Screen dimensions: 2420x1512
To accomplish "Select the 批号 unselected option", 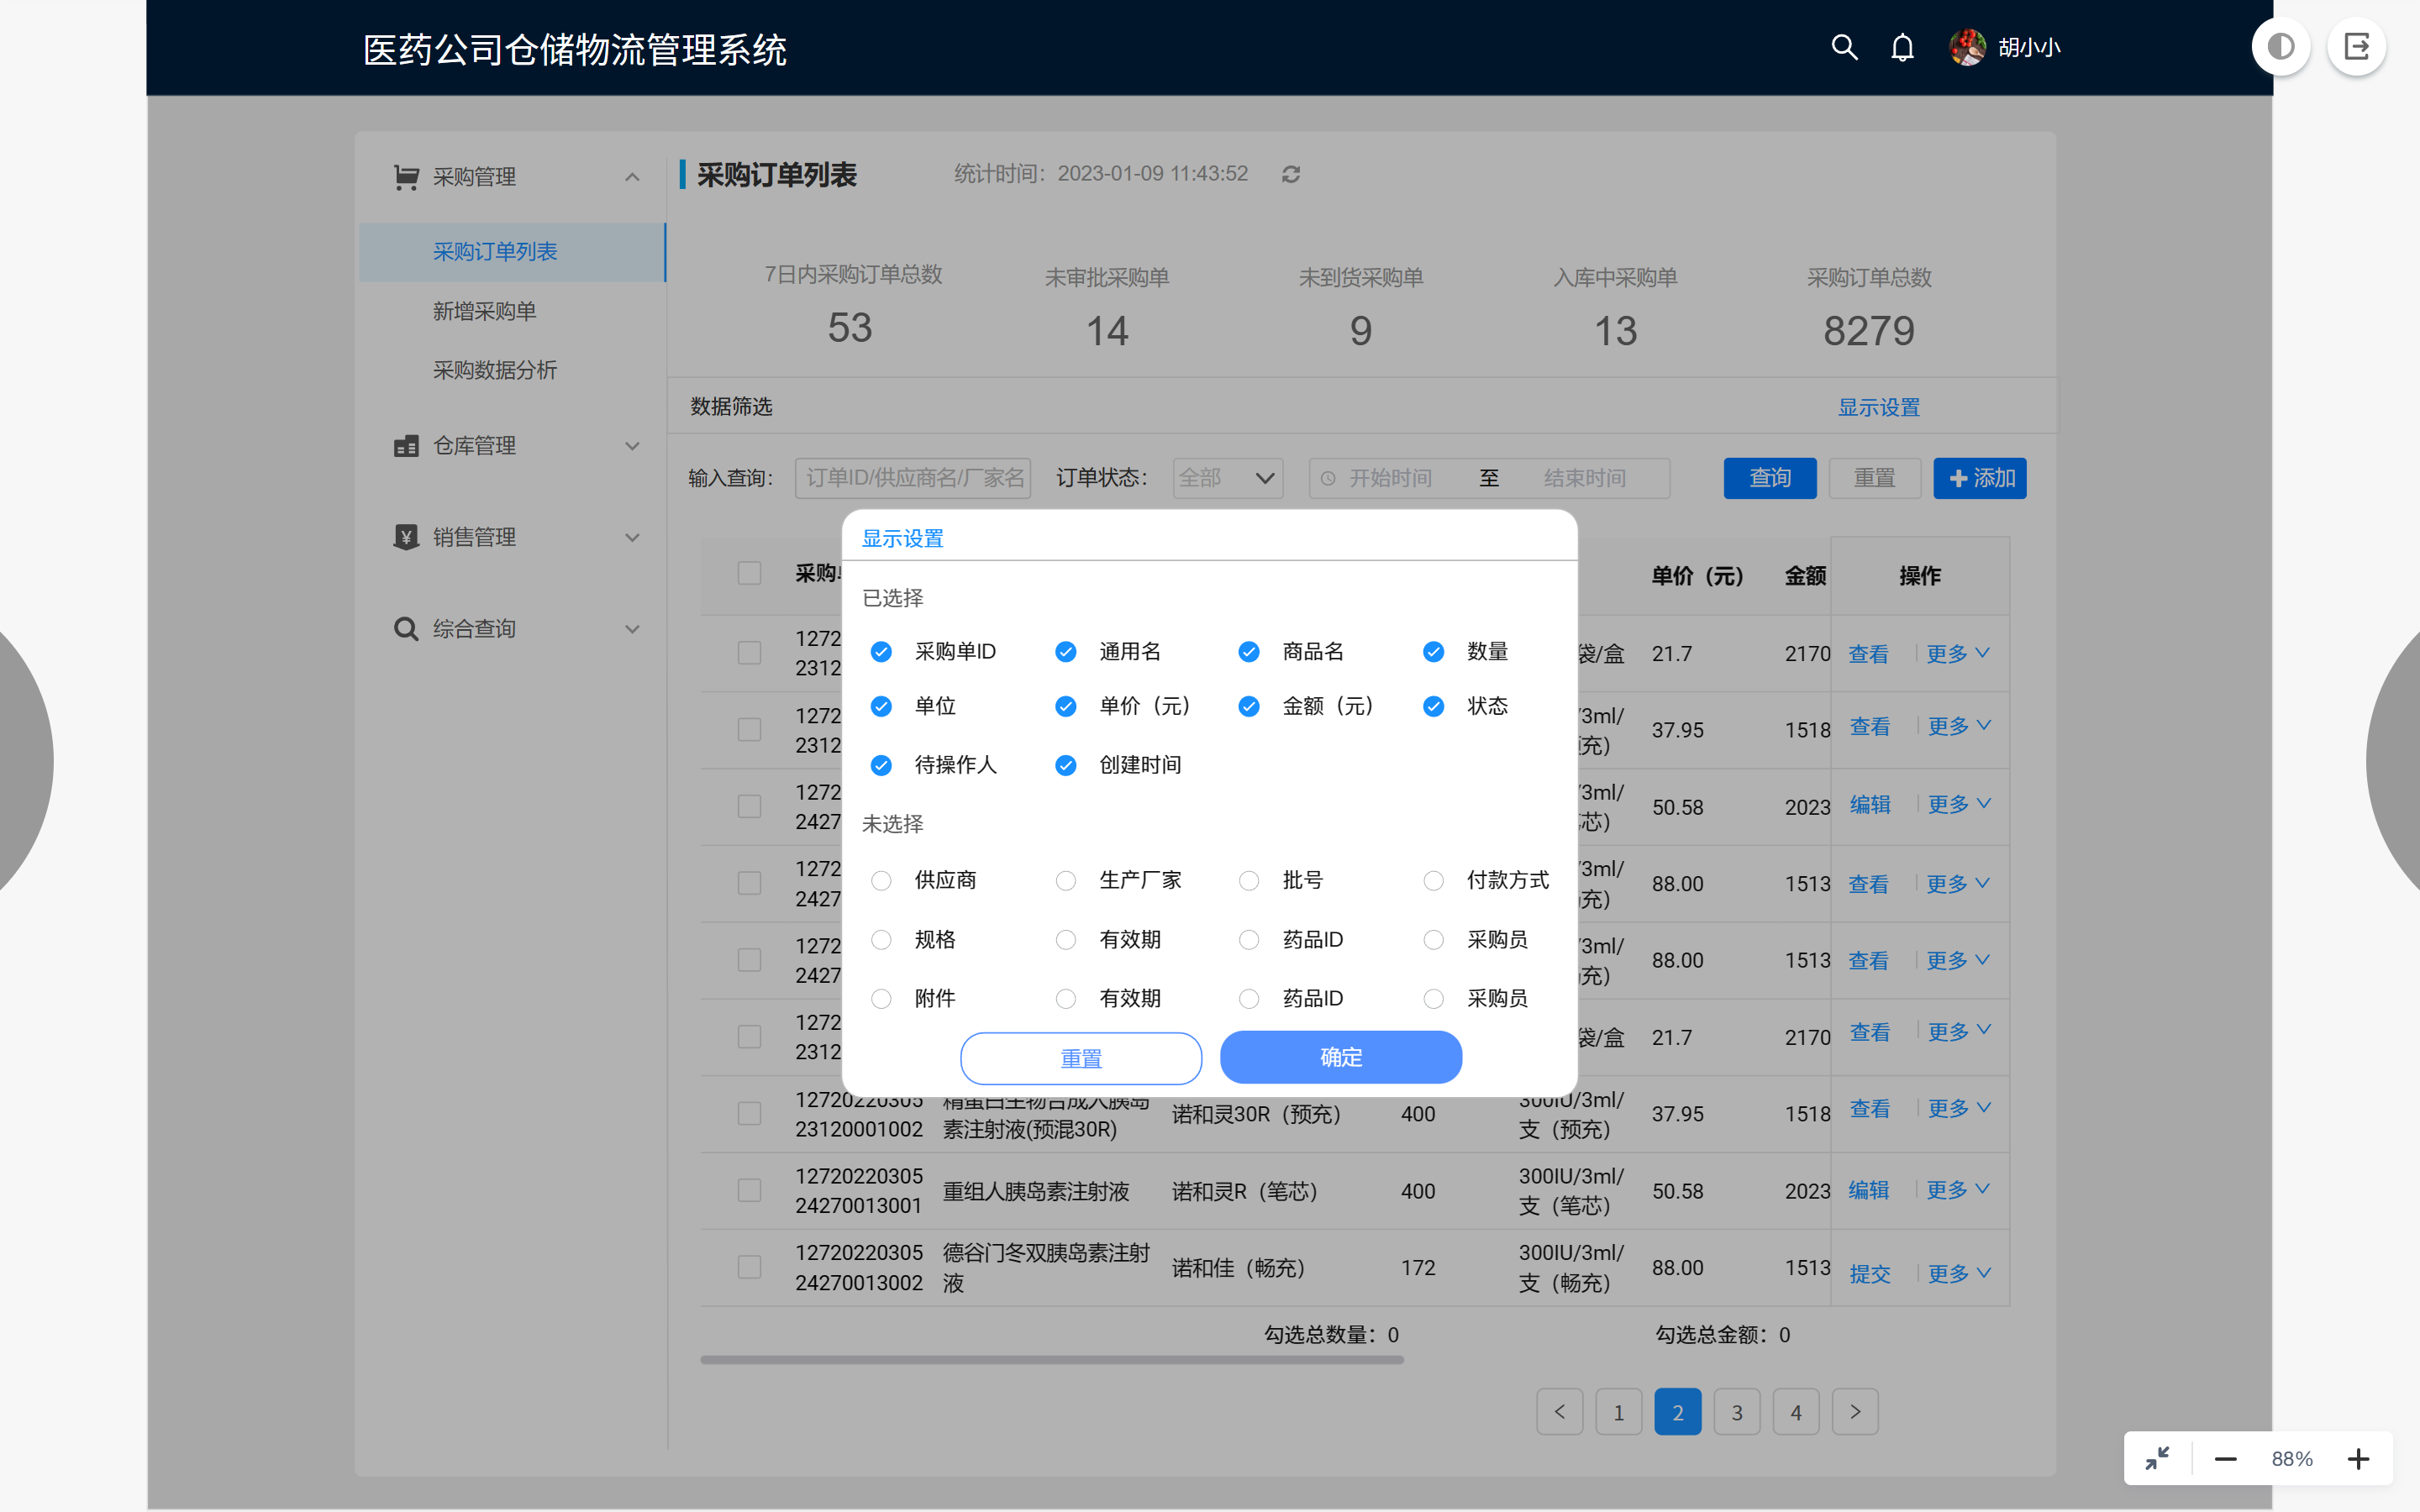I will point(1249,880).
